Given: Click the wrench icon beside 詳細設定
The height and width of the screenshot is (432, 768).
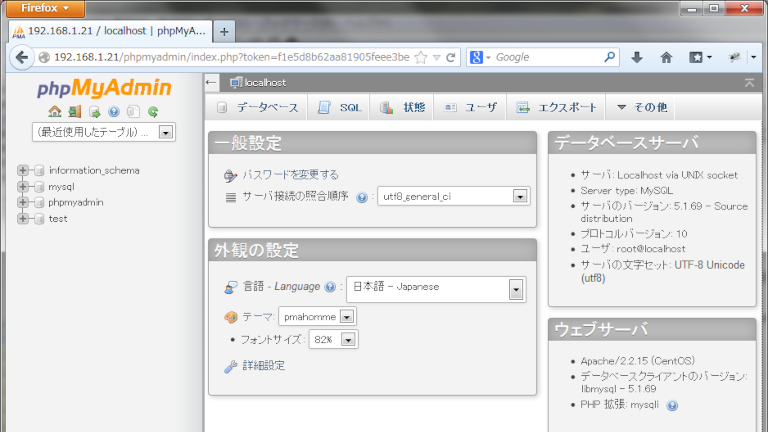Looking at the screenshot, I should click(x=231, y=366).
